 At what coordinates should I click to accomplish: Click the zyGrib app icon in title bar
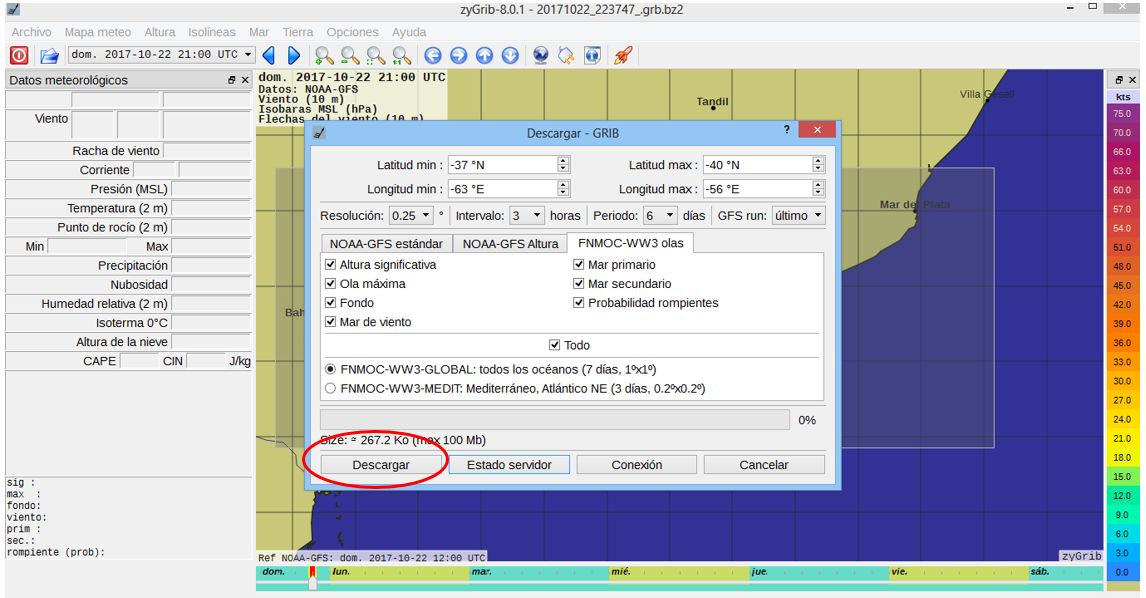(x=13, y=10)
